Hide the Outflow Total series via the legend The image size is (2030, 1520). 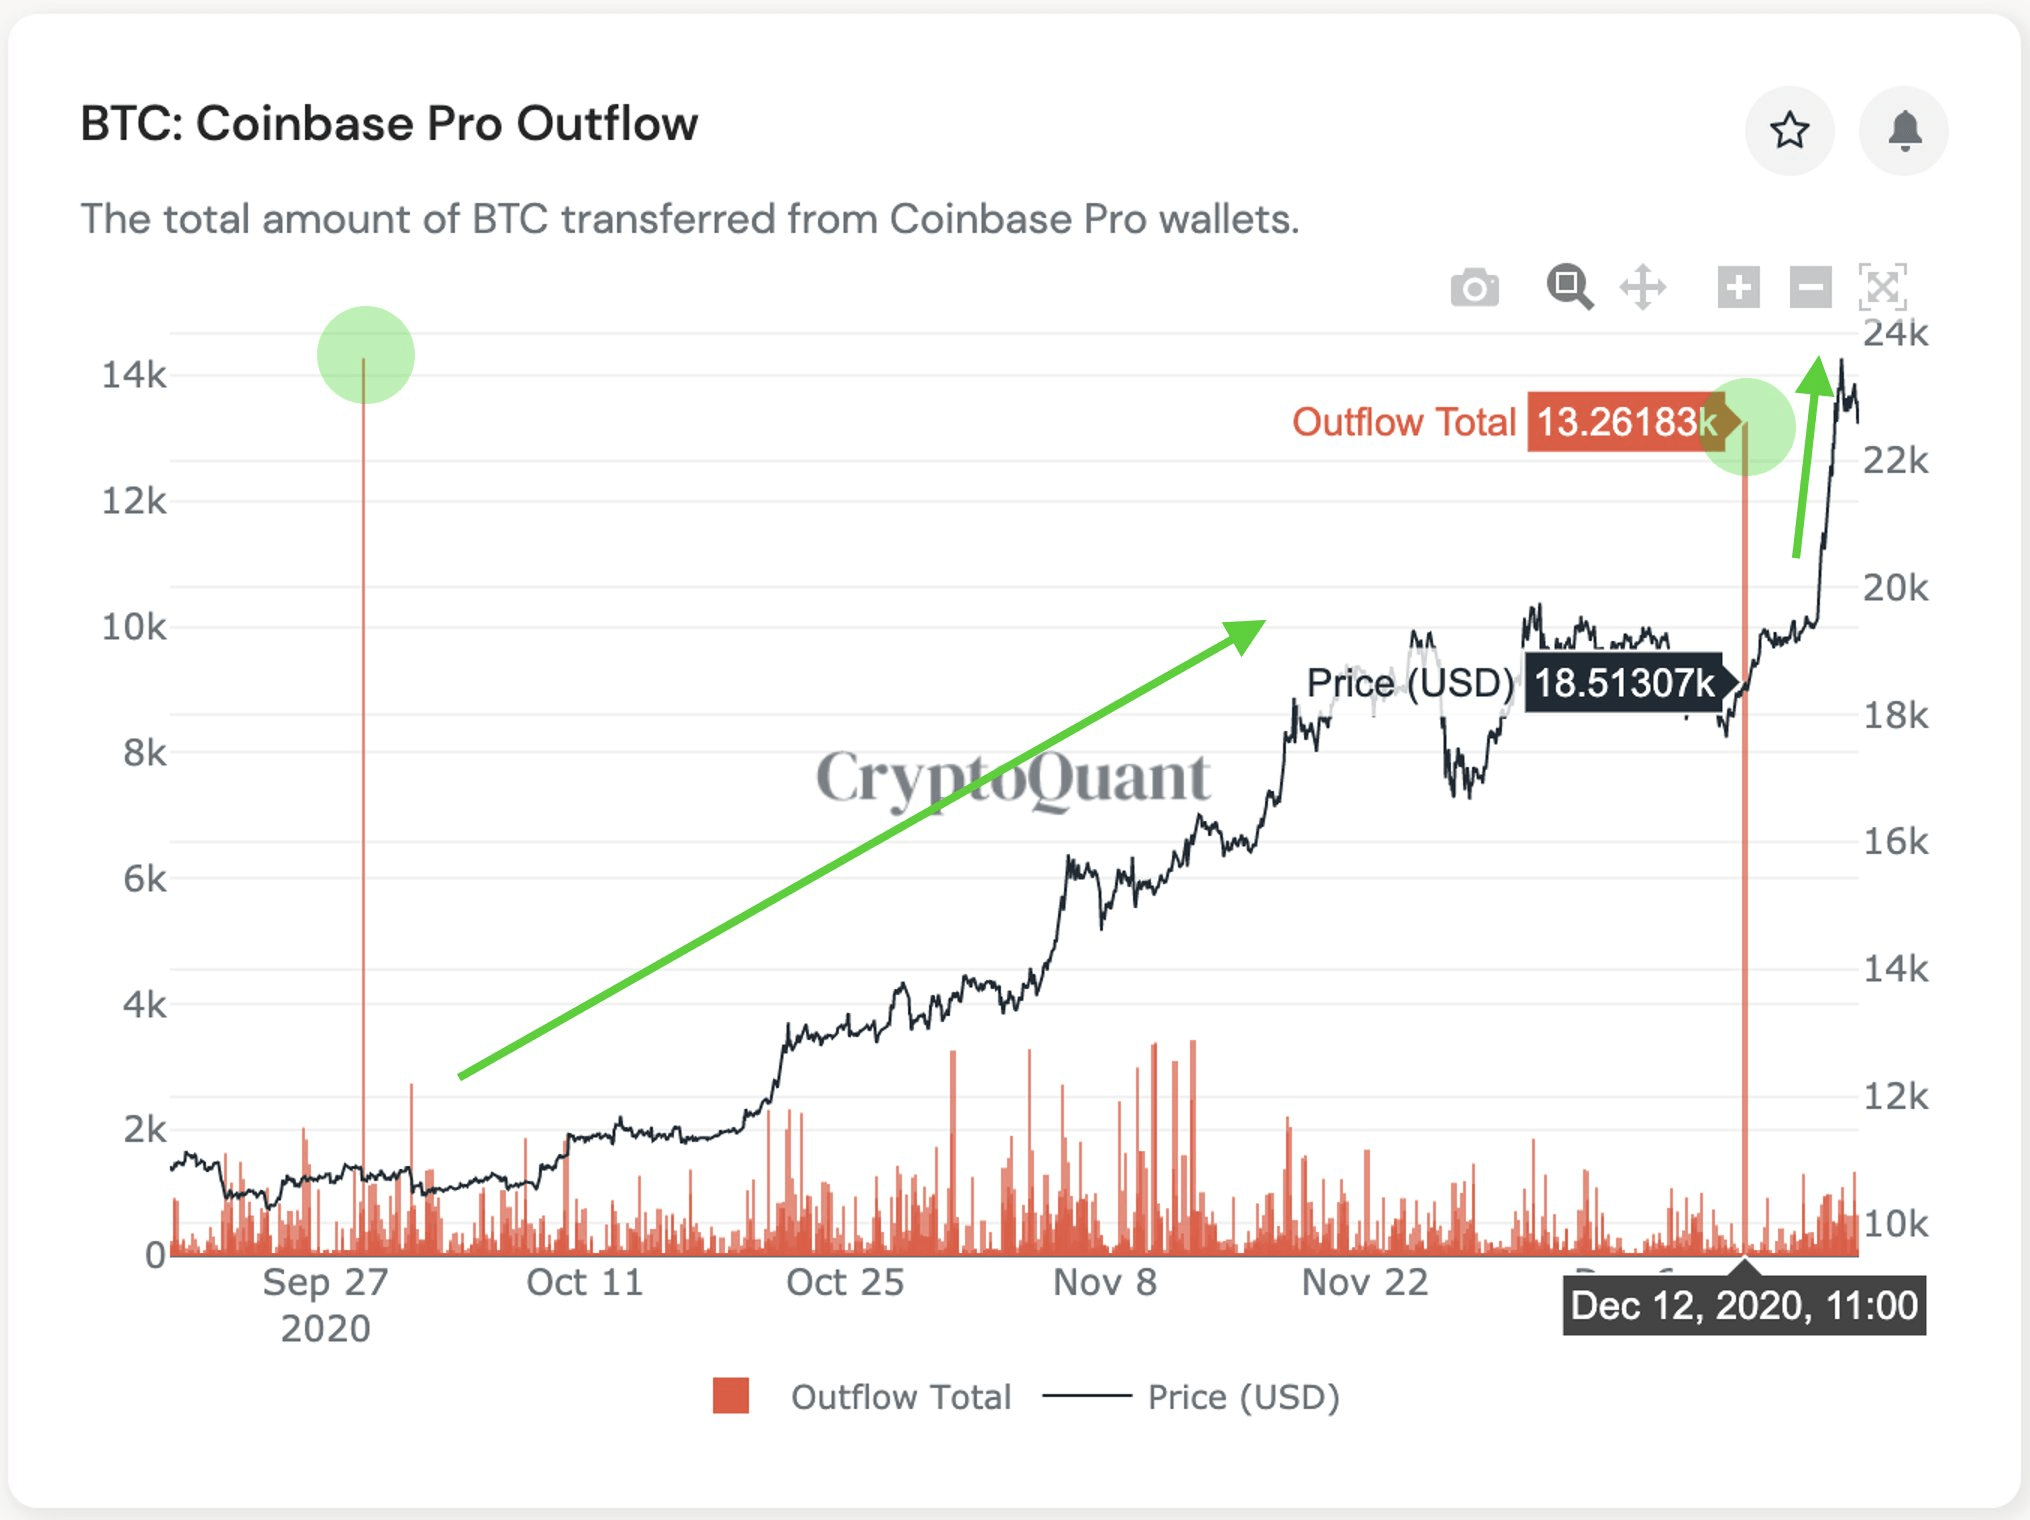[x=899, y=1397]
